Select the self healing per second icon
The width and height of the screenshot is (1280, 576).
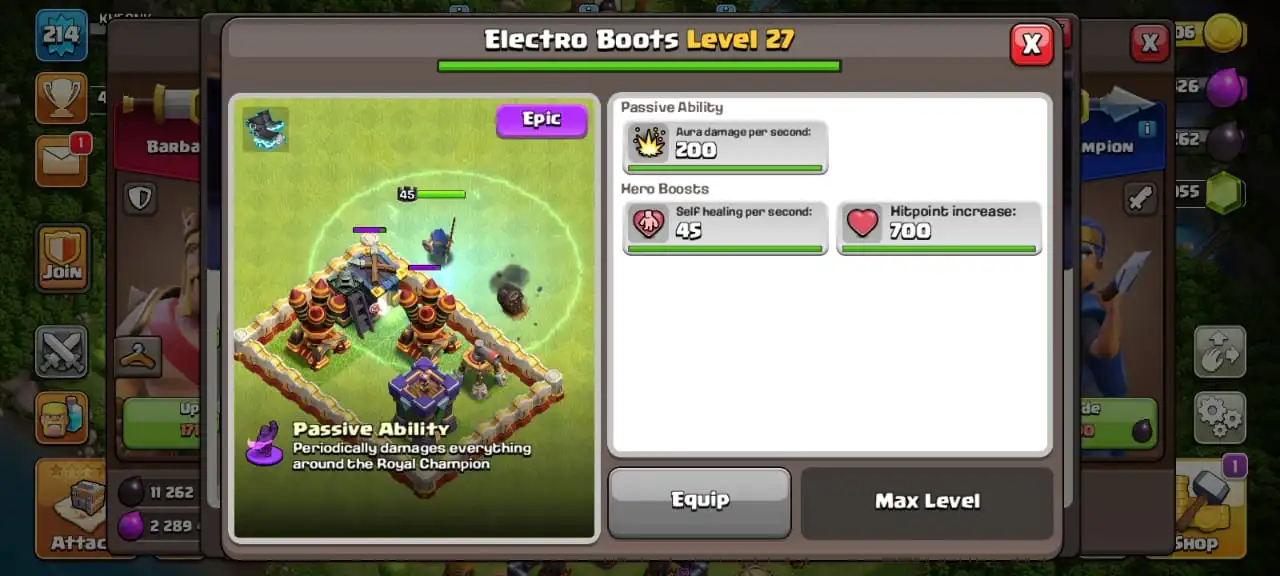648,224
